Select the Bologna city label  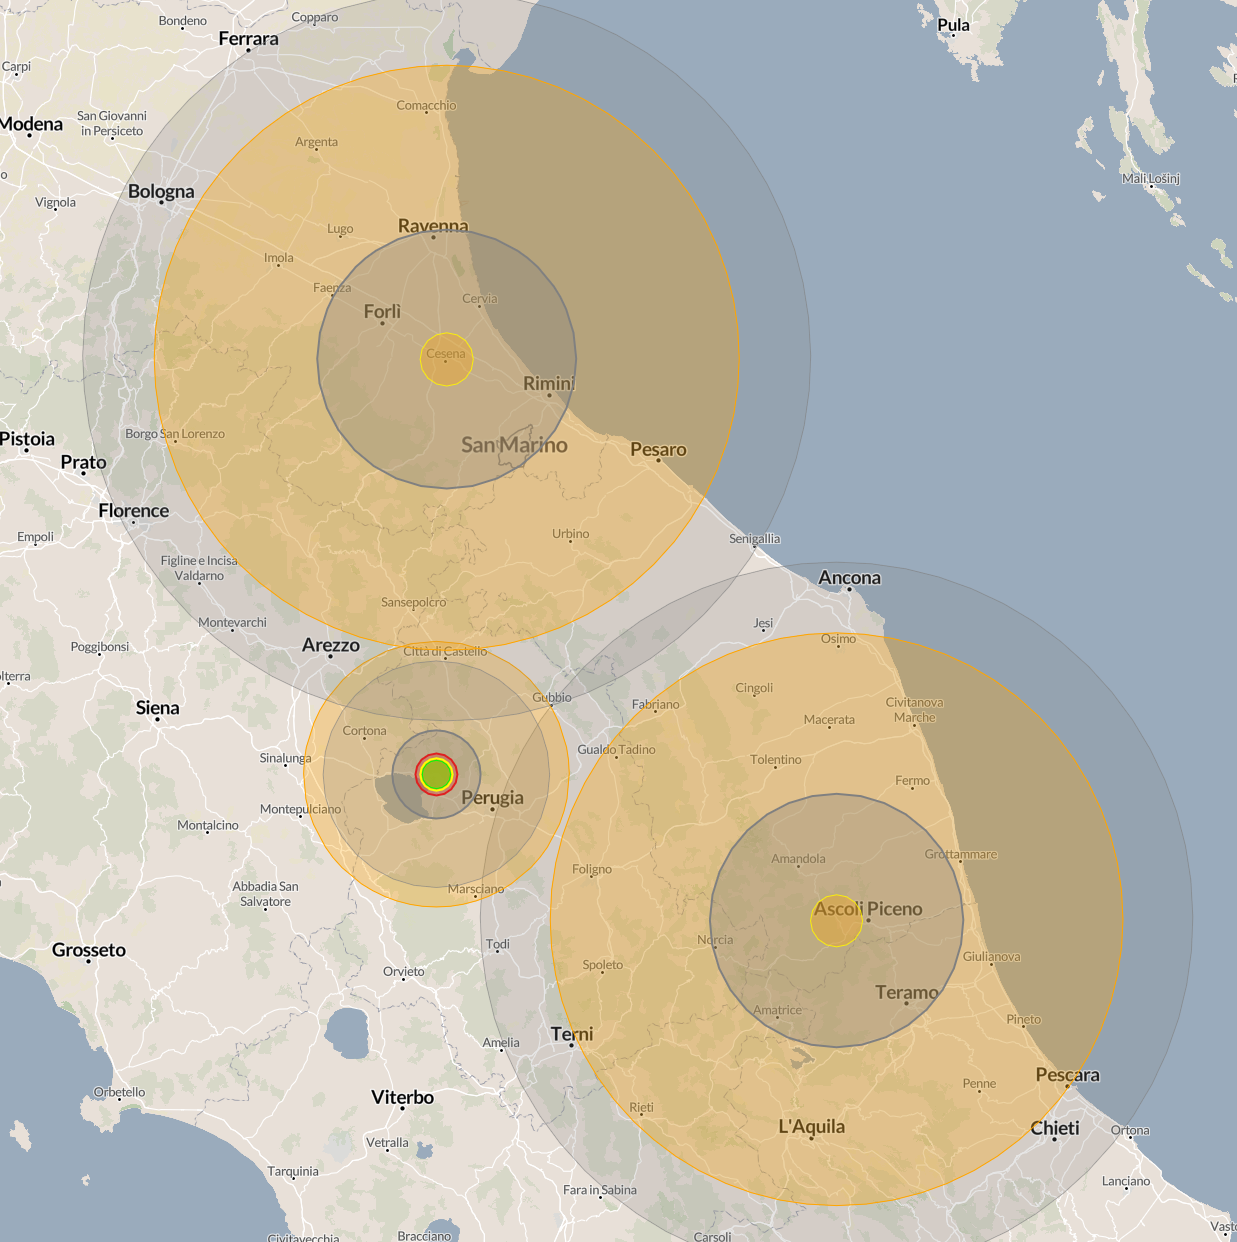click(161, 191)
